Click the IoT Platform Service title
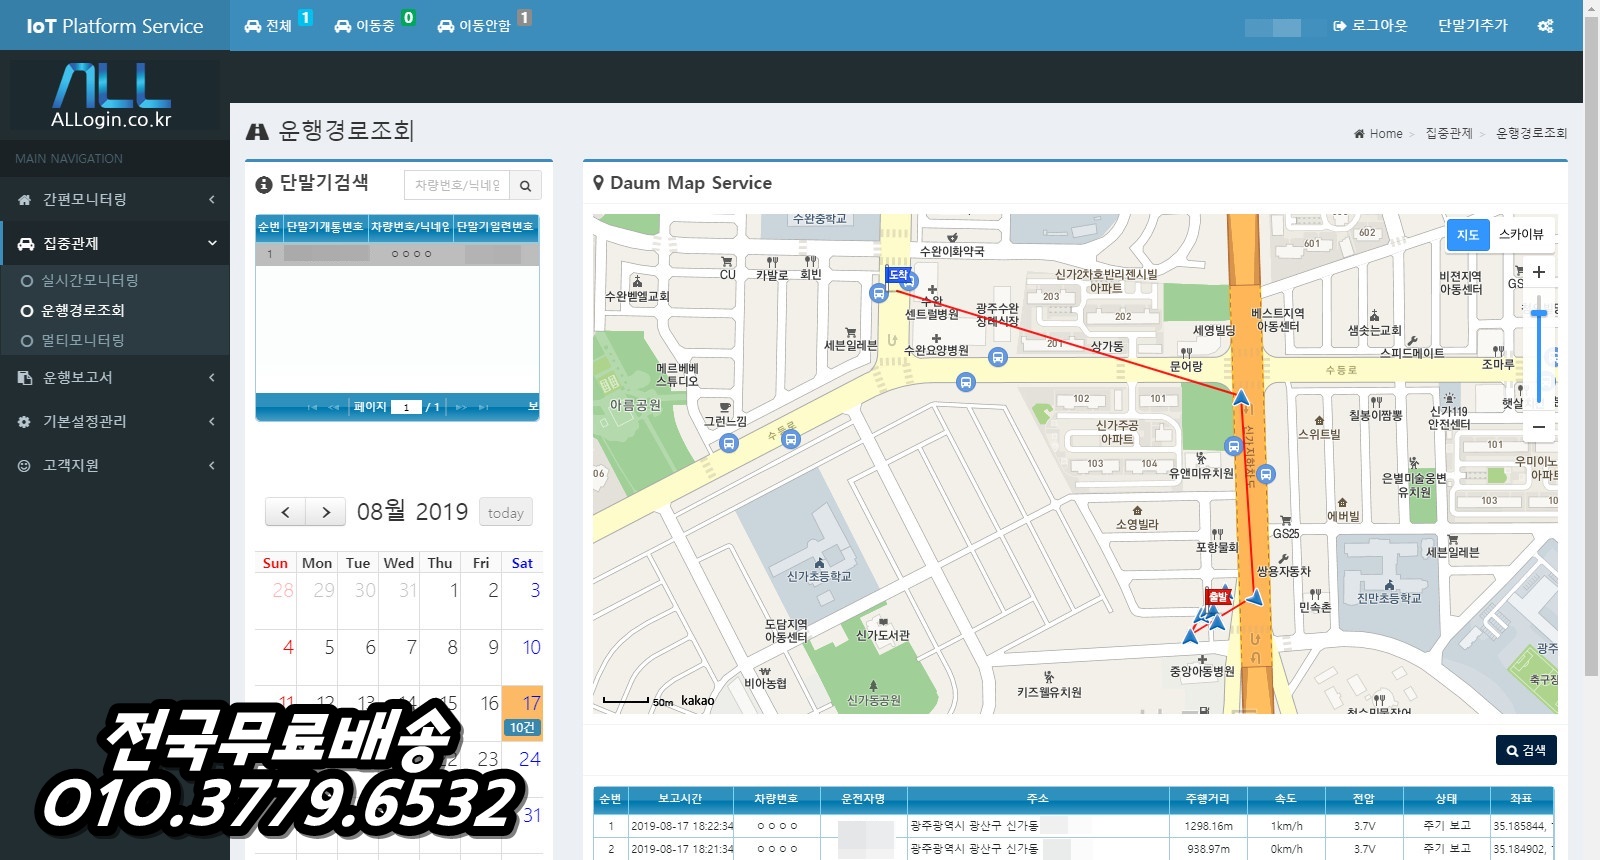This screenshot has width=1600, height=860. [x=115, y=27]
